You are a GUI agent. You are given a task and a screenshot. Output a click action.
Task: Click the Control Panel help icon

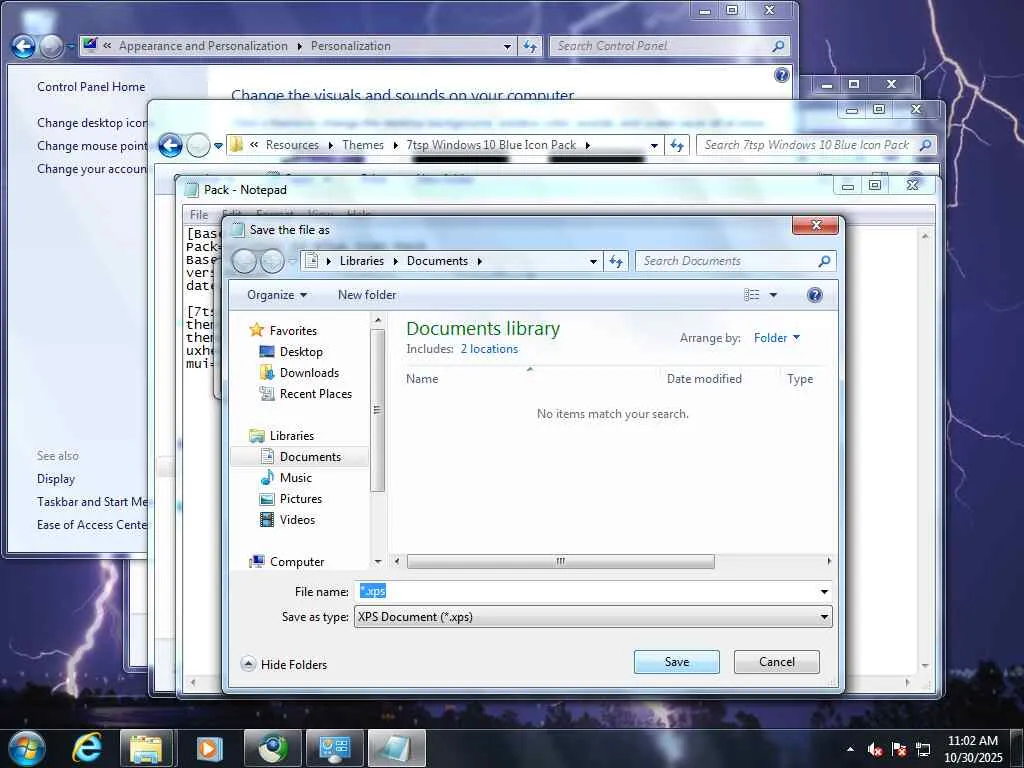(782, 75)
